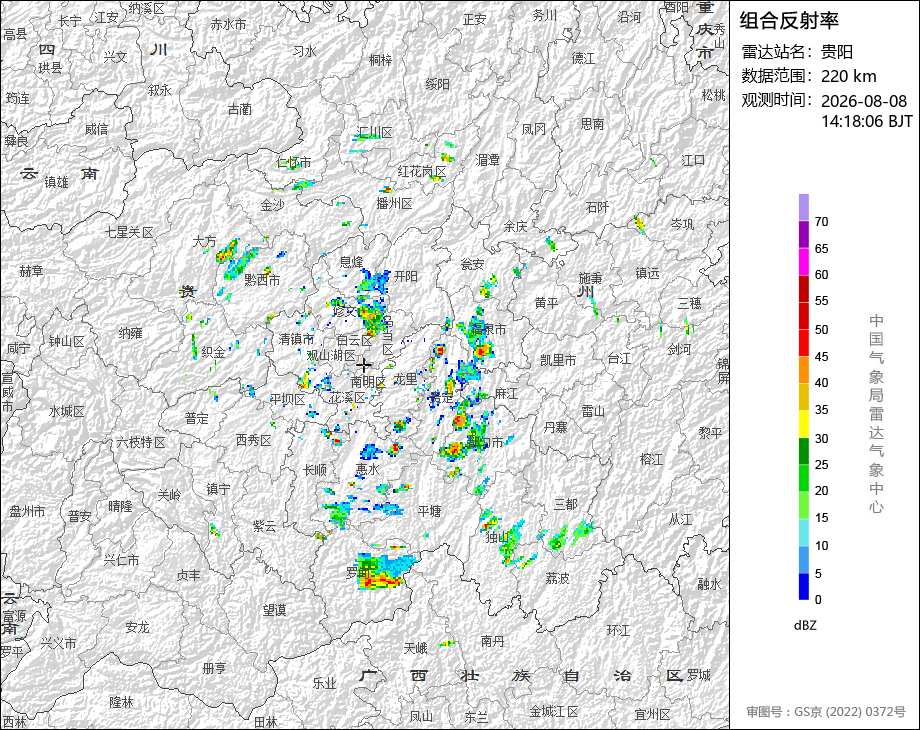Click the 220 km data range value
The width and height of the screenshot is (920, 730).
848,76
